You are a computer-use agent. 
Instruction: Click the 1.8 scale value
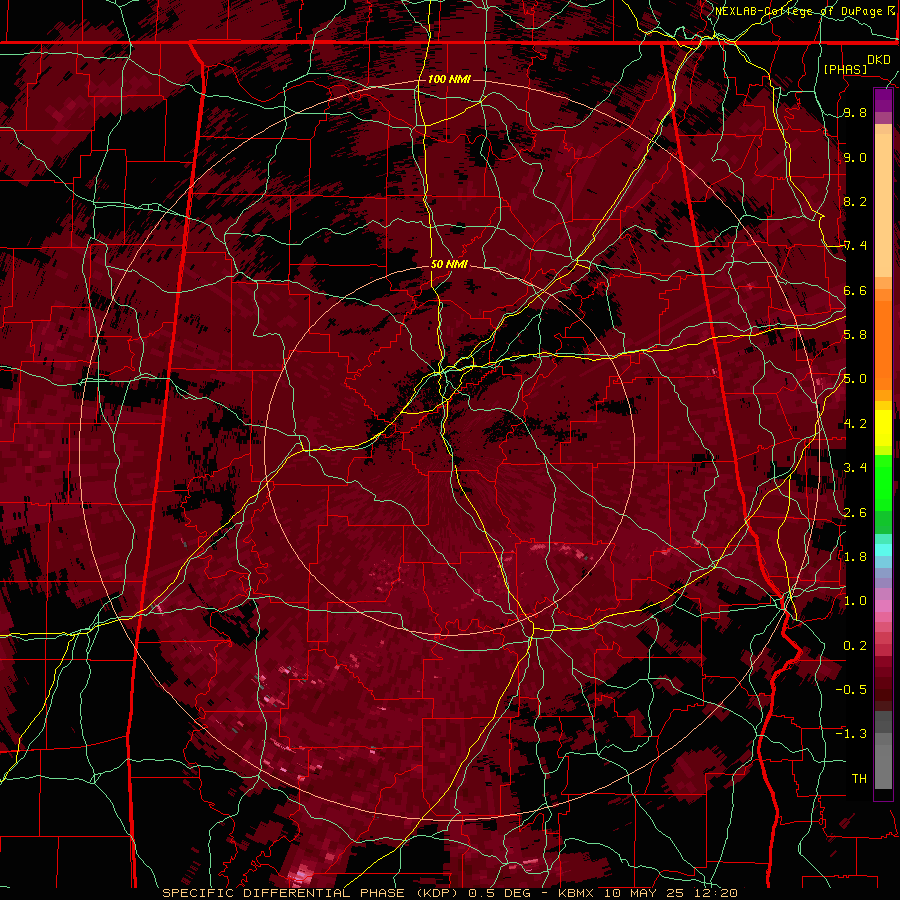pyautogui.click(x=855, y=557)
